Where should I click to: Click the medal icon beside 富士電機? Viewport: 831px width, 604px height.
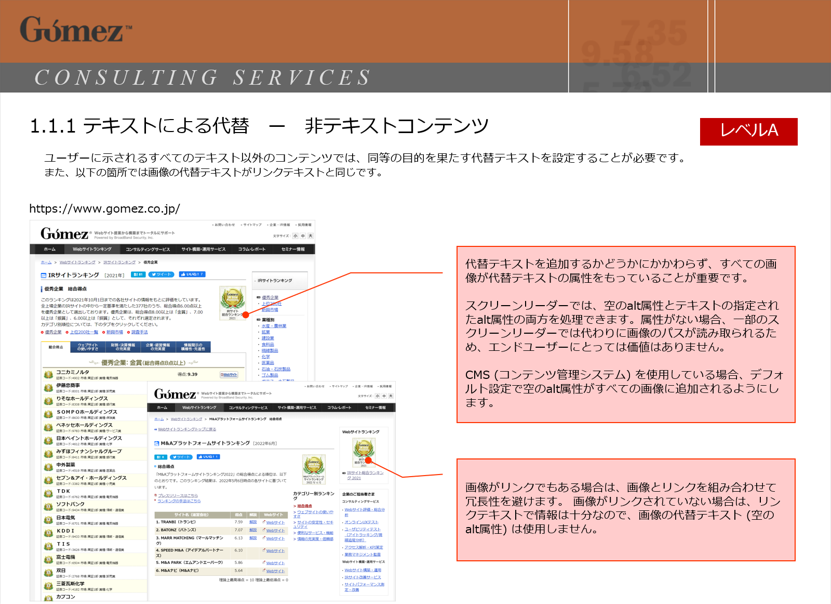(48, 560)
